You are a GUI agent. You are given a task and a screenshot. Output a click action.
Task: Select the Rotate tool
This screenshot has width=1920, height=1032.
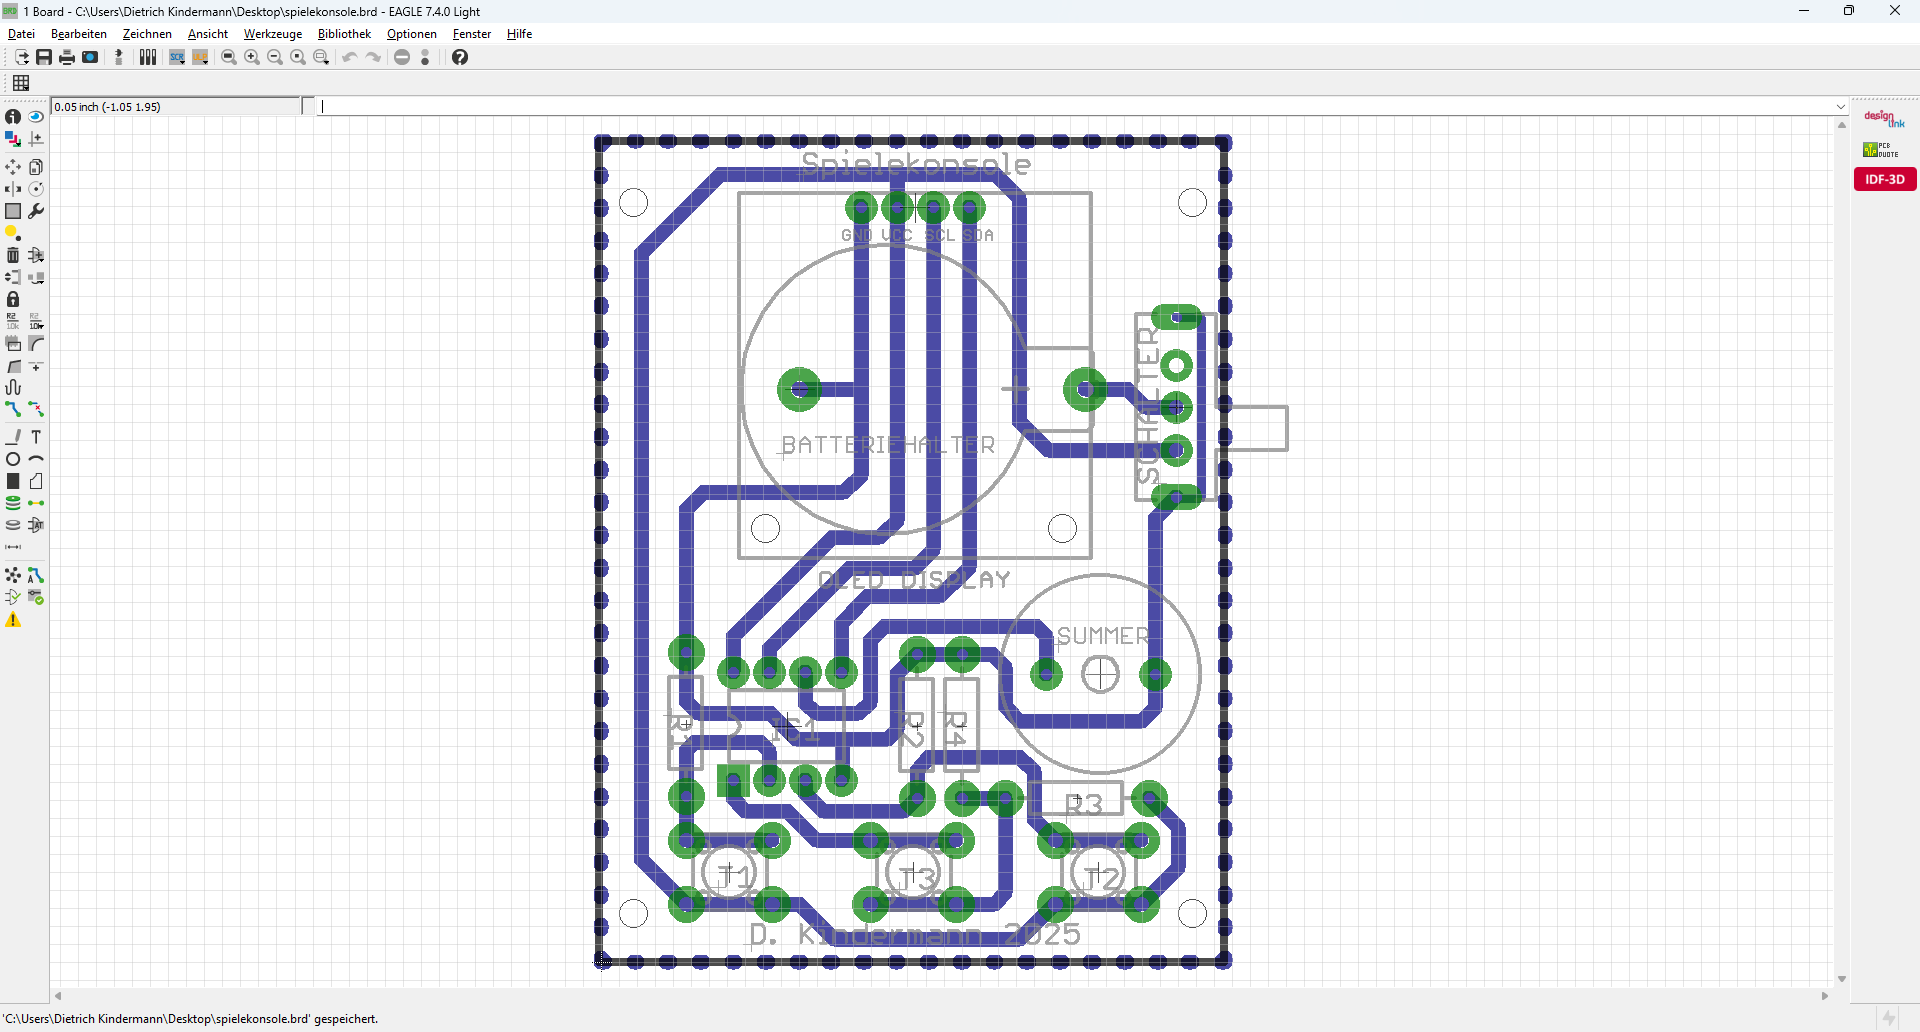coord(36,189)
